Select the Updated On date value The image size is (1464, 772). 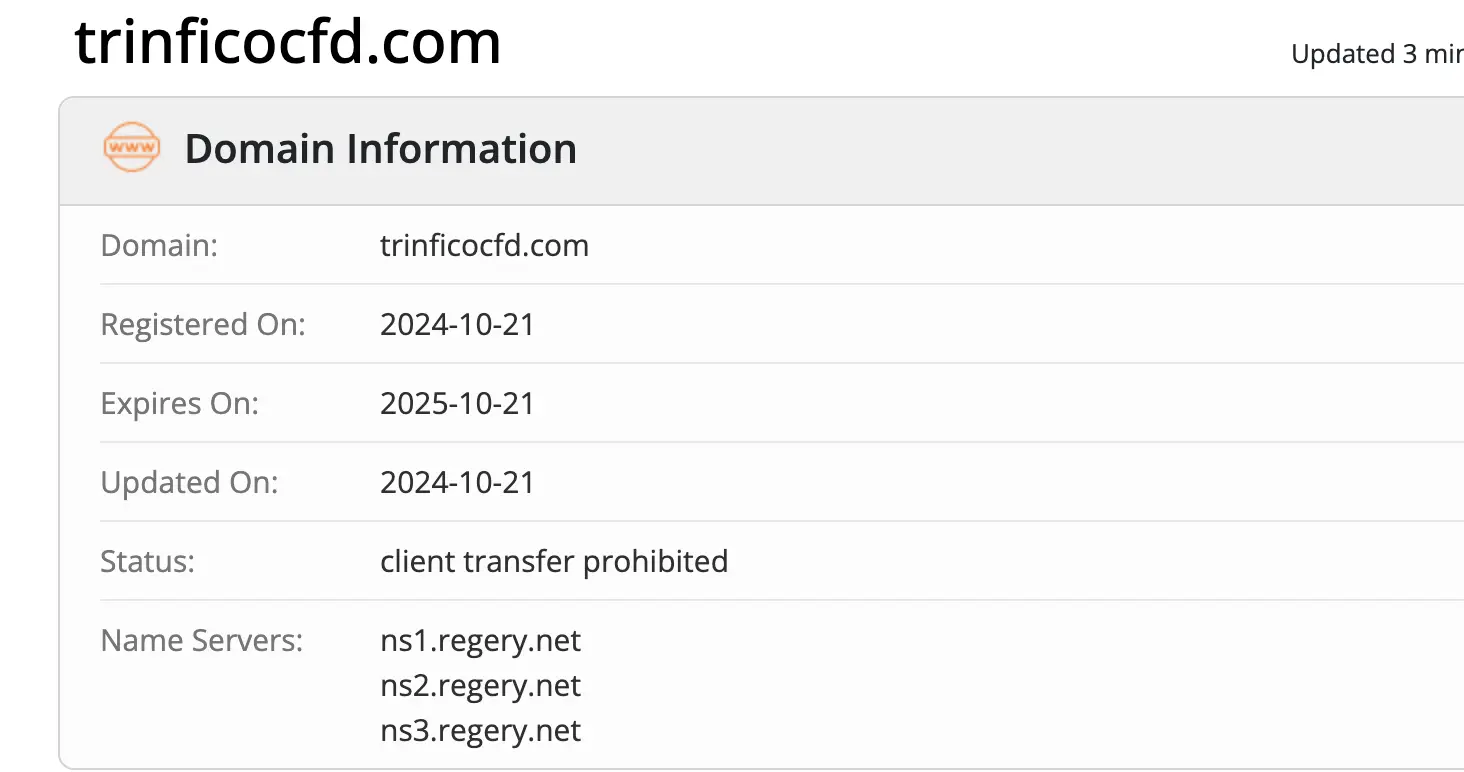click(x=457, y=482)
